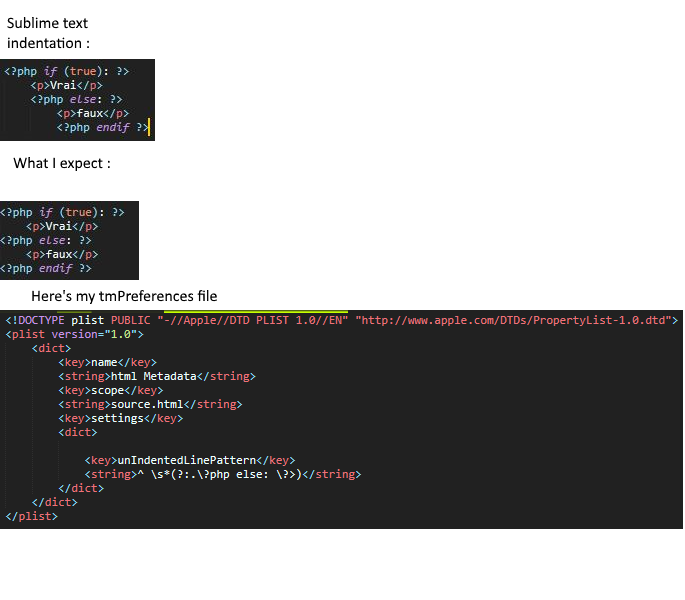Image resolution: width=685 pixels, height=600 pixels.
Task: Click the tmPreferences XML code screenshot
Action: pos(341,420)
